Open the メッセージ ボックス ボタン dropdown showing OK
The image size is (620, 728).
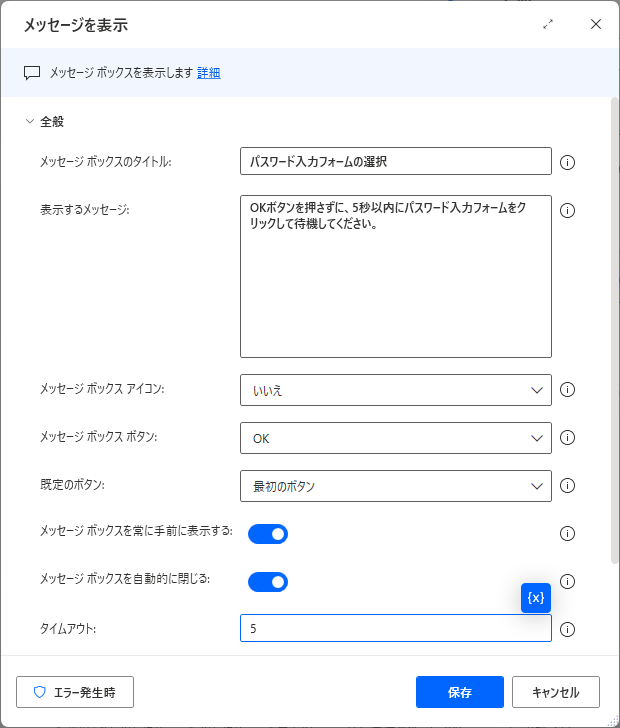pos(396,438)
